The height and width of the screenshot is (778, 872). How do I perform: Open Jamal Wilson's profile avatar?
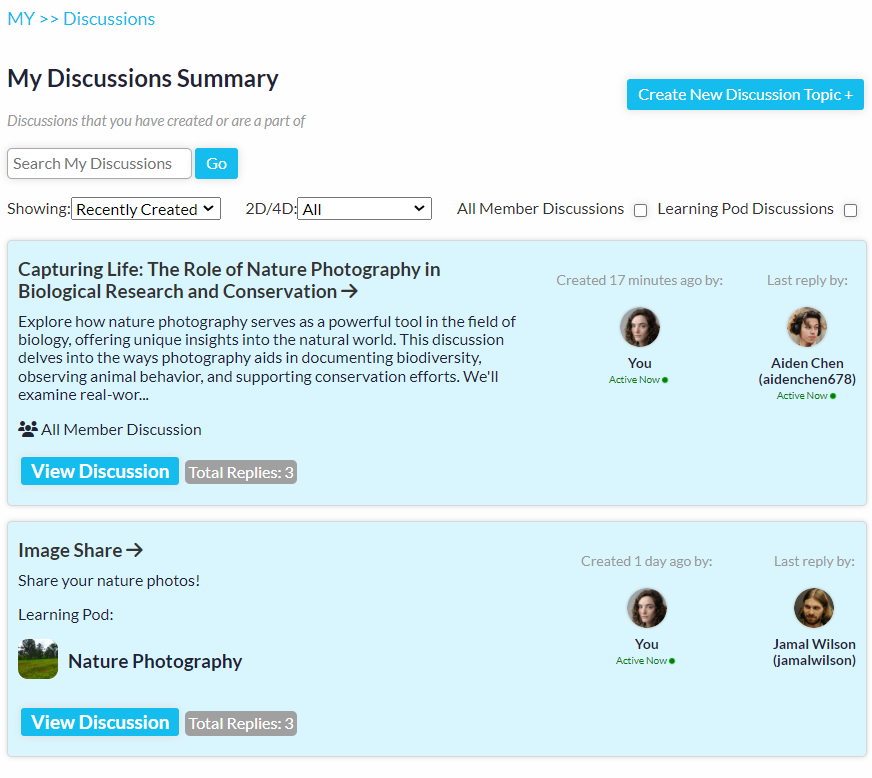[814, 608]
